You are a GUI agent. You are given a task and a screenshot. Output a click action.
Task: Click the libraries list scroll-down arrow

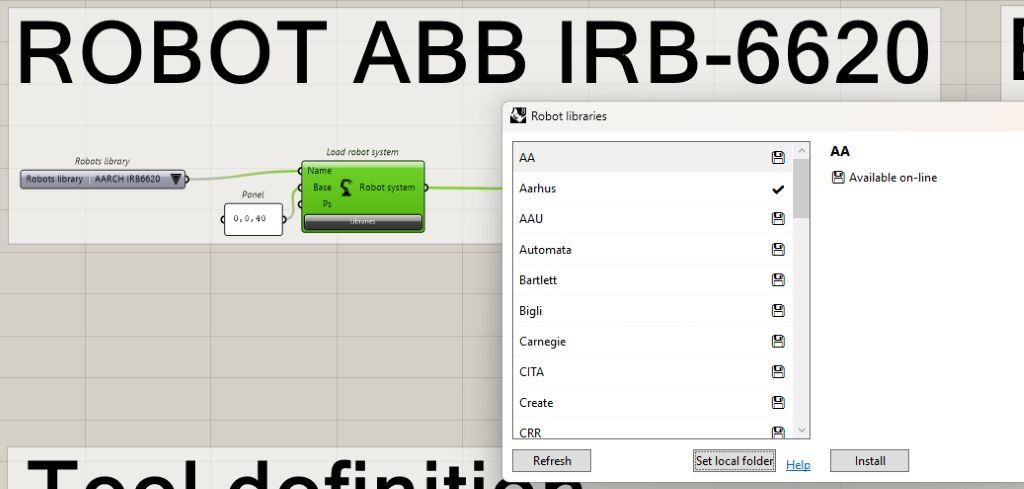coord(802,430)
